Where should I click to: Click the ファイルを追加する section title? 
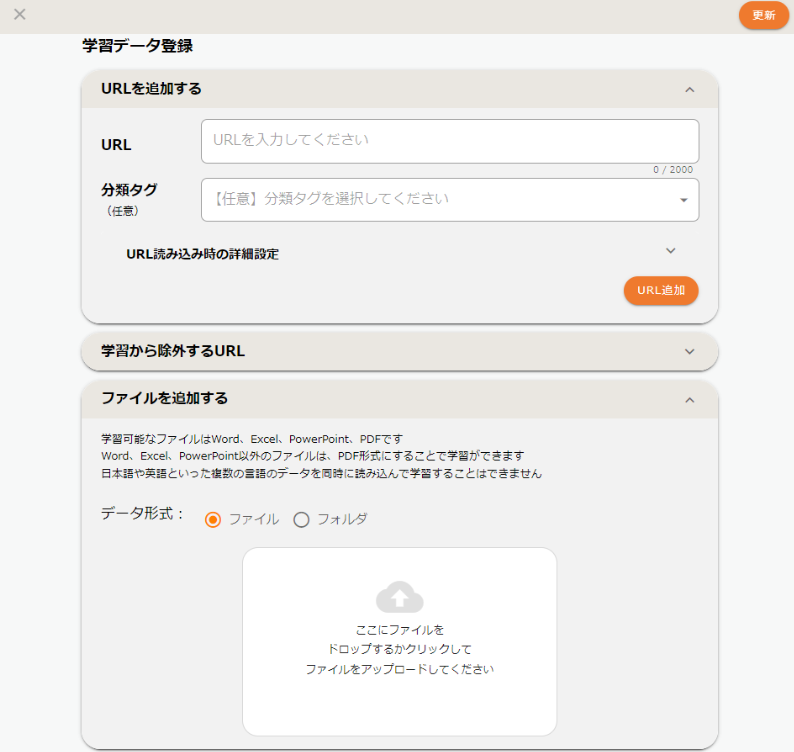tap(165, 398)
